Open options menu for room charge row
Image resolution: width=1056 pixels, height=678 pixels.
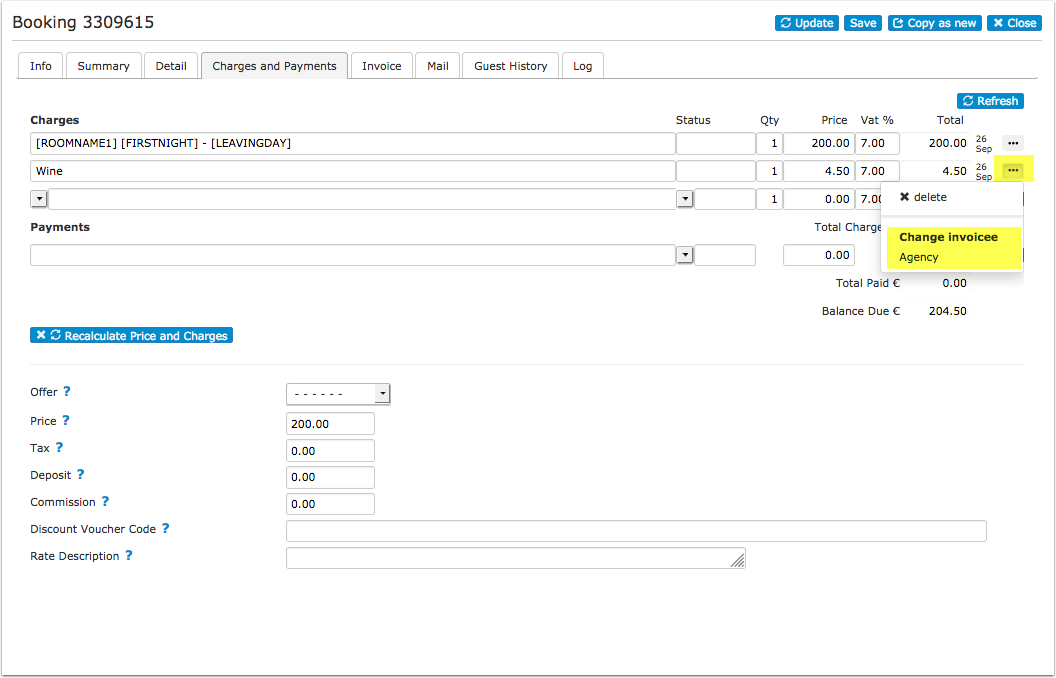pos(1013,143)
